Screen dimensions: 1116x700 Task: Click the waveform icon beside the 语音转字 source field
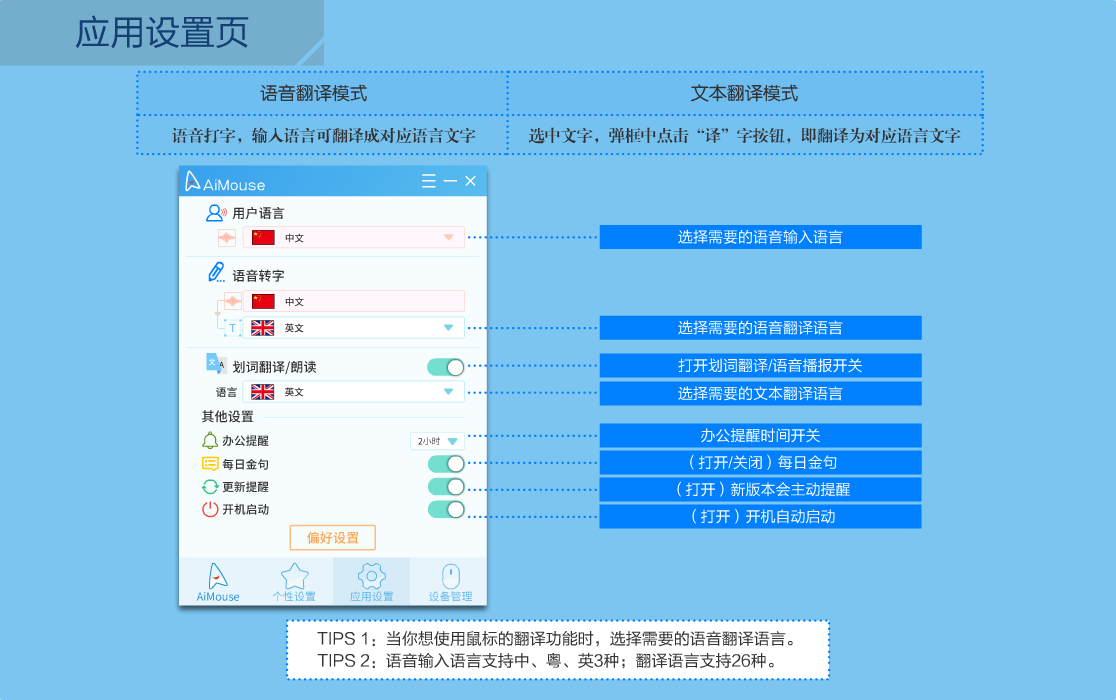click(233, 301)
